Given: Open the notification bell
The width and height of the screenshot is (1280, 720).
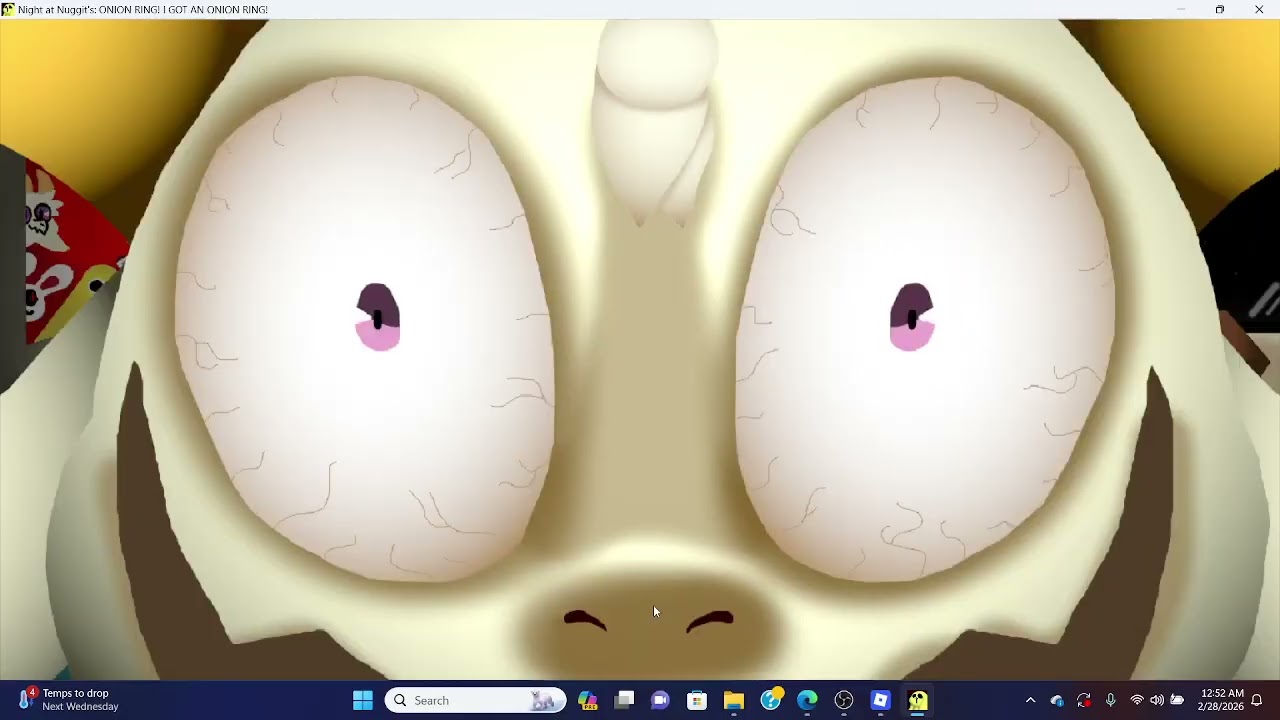Looking at the screenshot, I should [x=1257, y=700].
